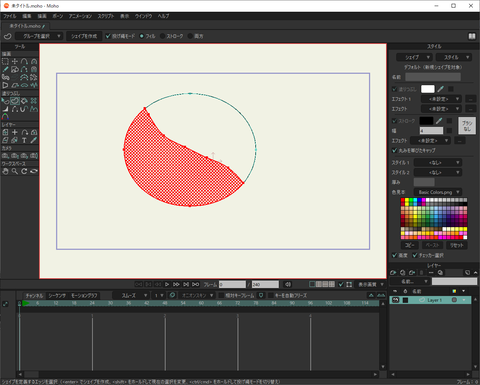Open the Style dropdown in Style panel
480x385 pixels.
pyautogui.click(x=454, y=57)
